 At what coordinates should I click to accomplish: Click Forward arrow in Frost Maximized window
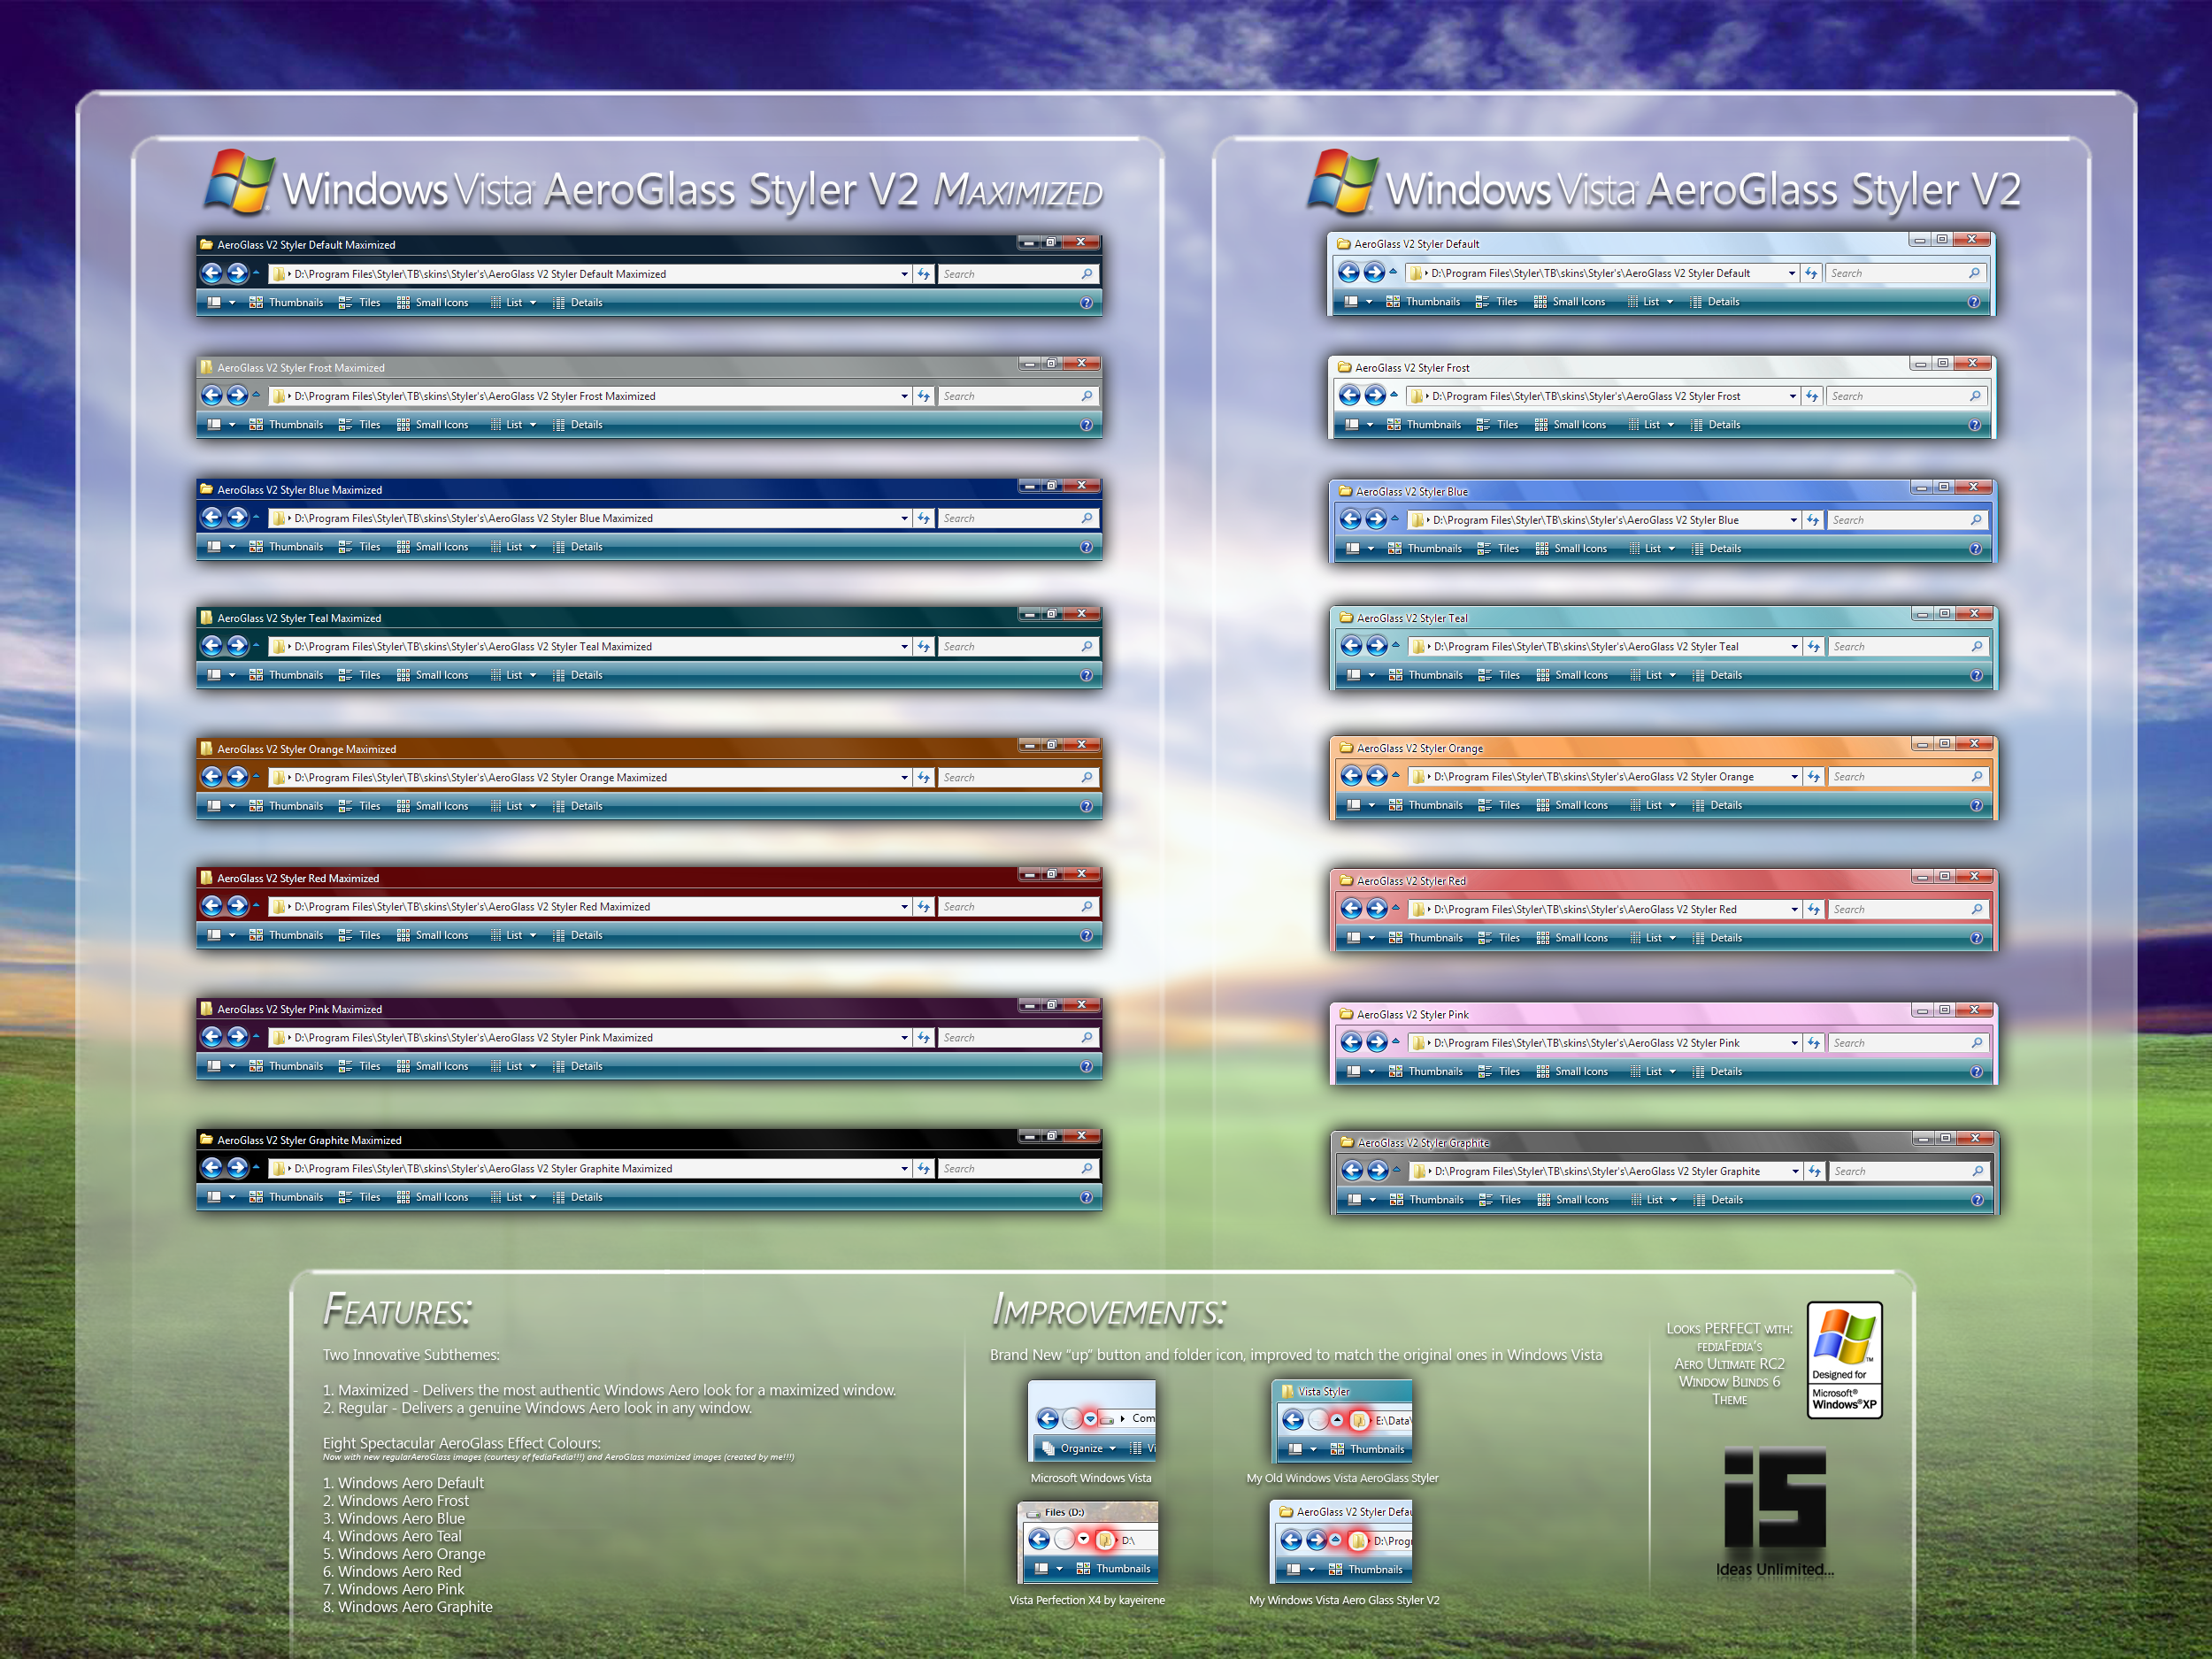tap(237, 396)
